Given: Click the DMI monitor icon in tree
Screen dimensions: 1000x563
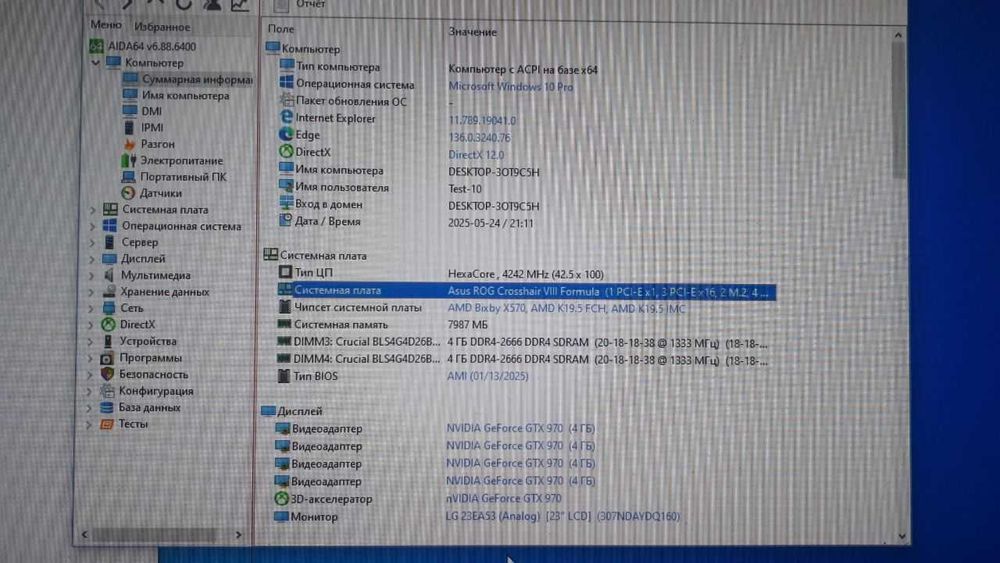Looking at the screenshot, I should (130, 111).
